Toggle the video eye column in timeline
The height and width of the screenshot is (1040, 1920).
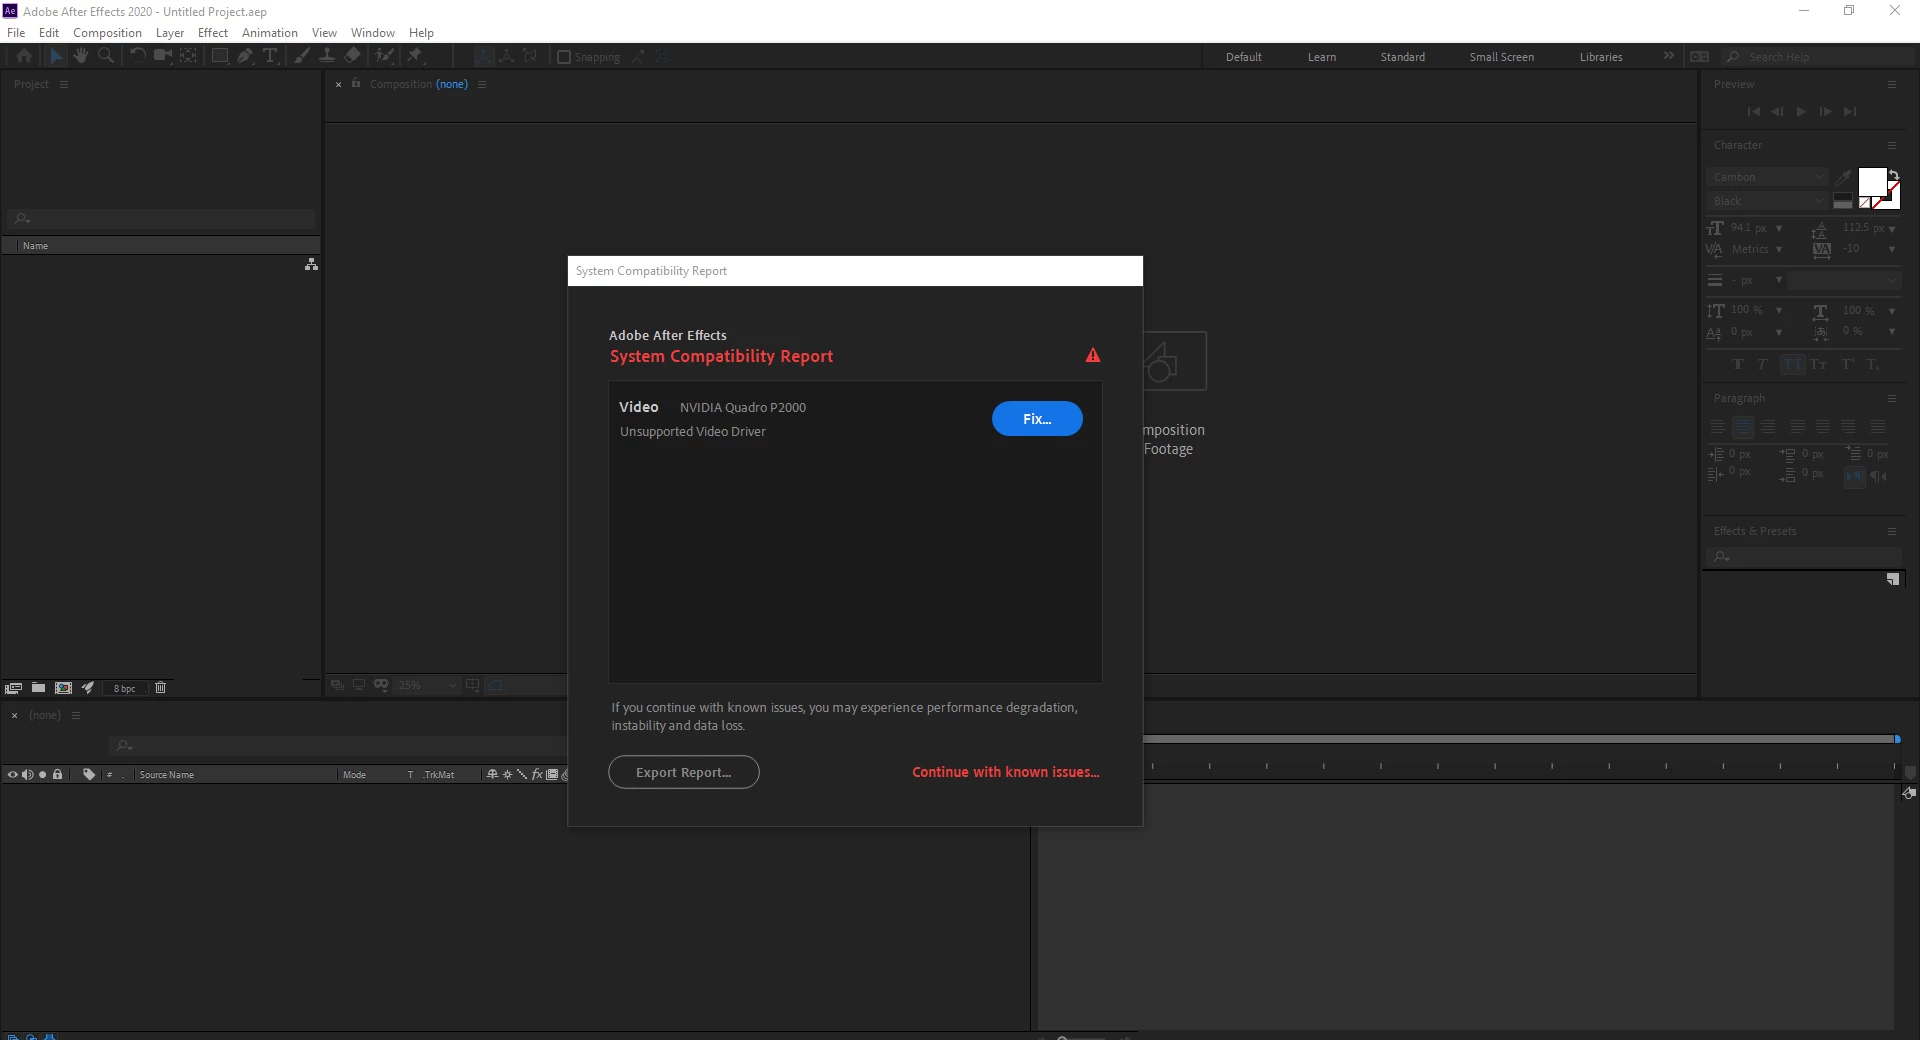click(x=12, y=774)
